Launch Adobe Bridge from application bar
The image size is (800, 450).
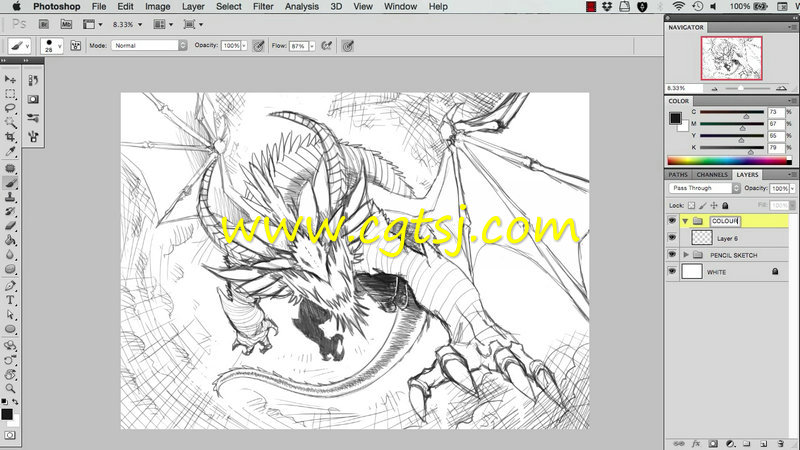click(x=44, y=24)
